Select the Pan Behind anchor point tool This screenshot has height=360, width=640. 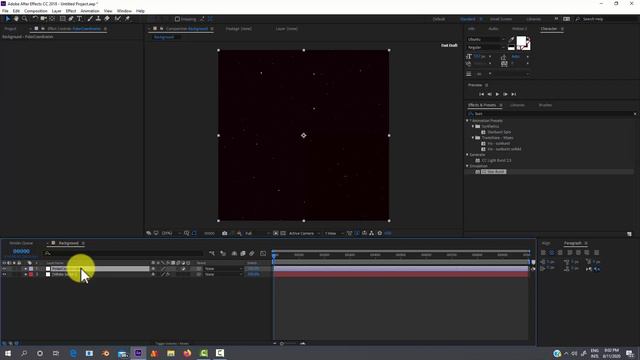coord(52,19)
